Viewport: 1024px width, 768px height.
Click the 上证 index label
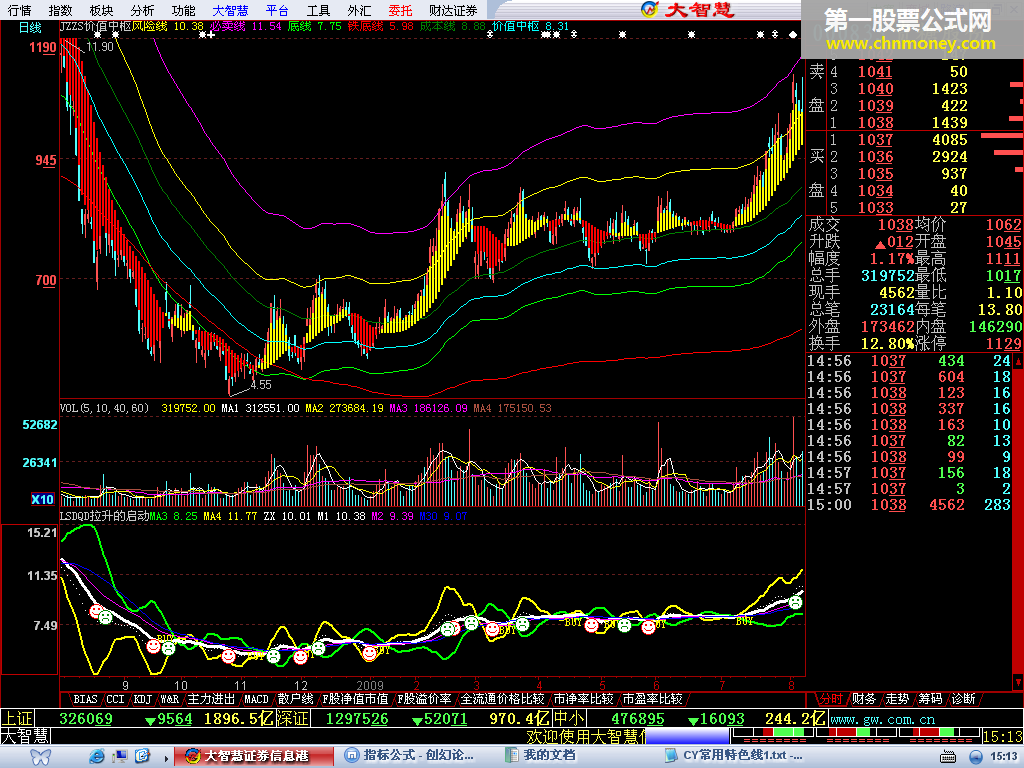coord(17,718)
